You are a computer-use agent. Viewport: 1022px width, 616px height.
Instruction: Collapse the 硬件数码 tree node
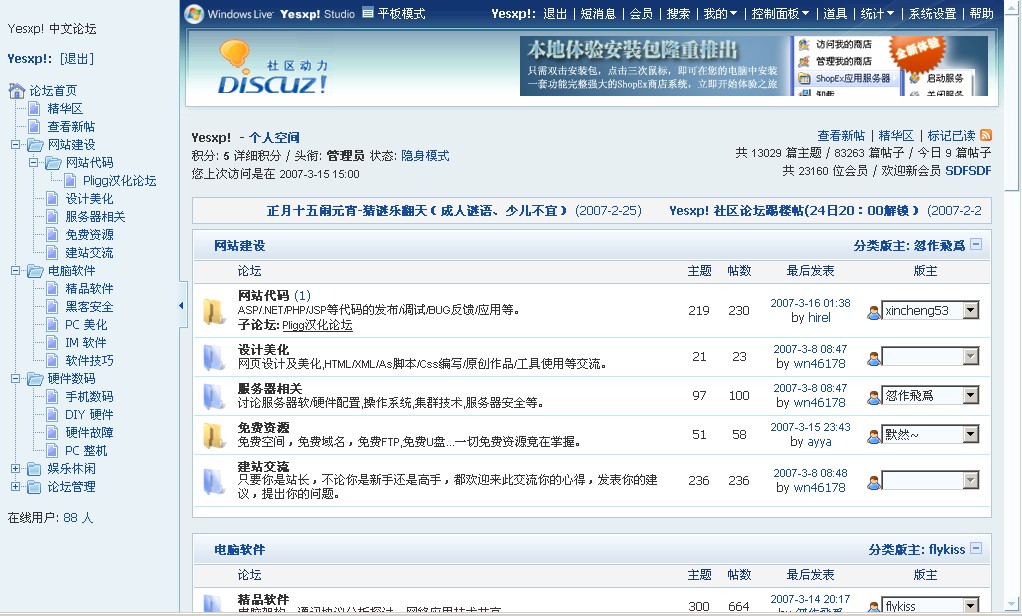(x=16, y=379)
